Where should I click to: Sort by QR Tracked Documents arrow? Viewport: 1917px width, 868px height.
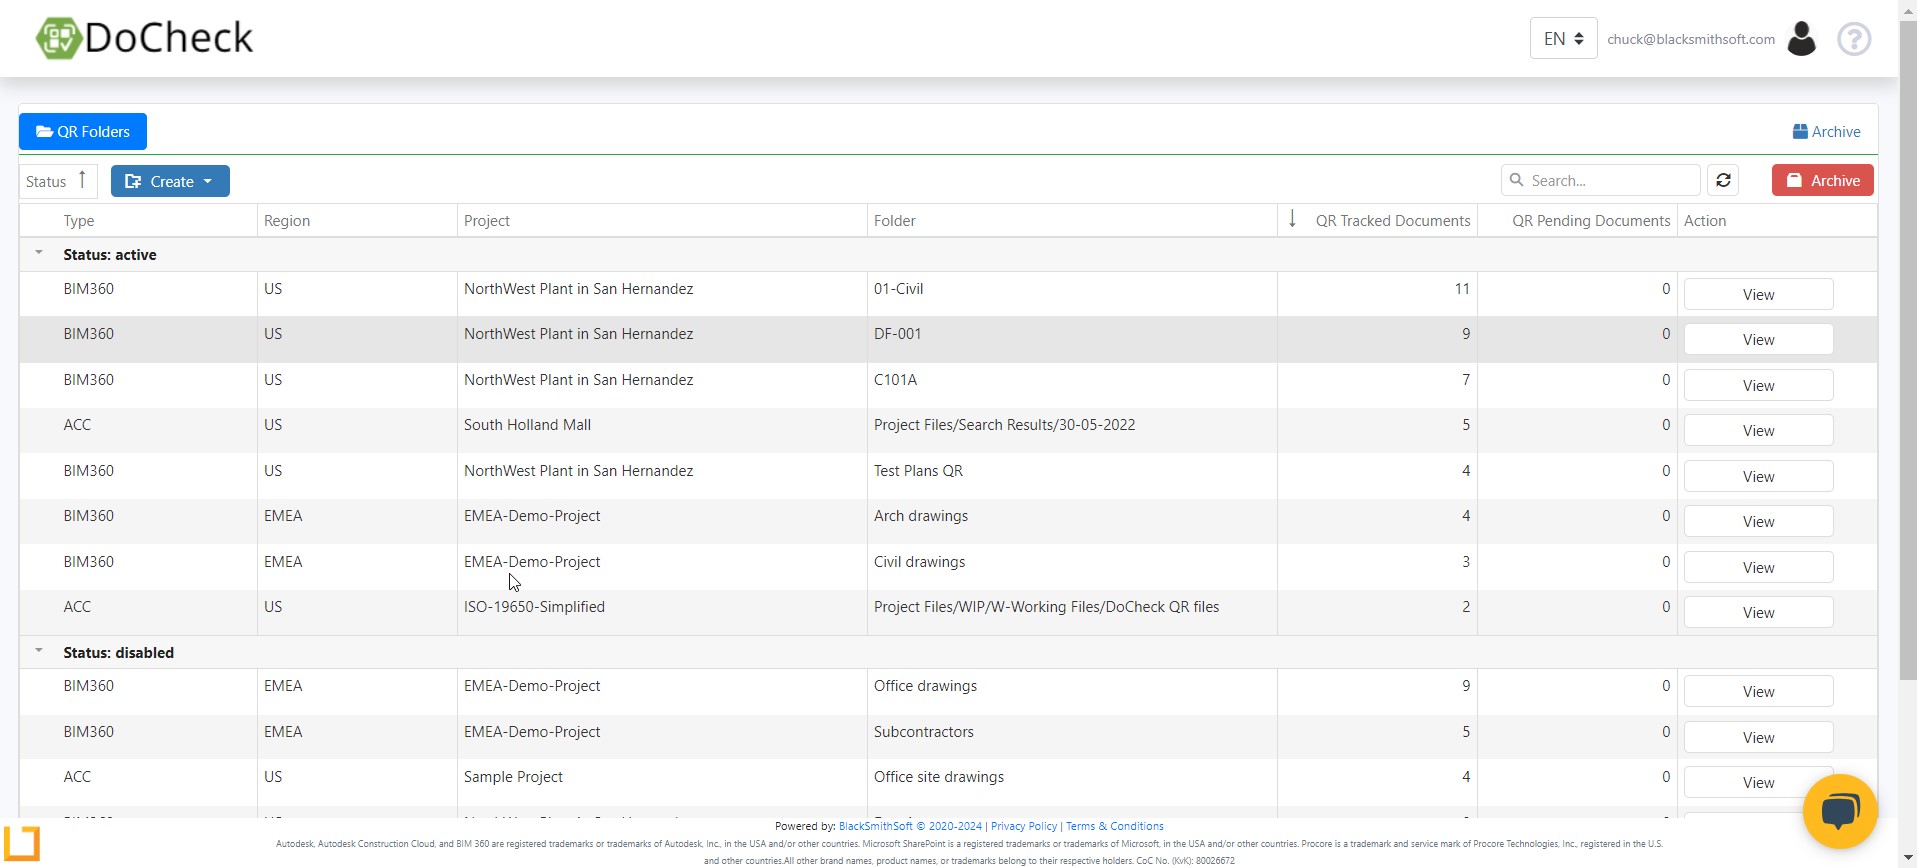[1292, 219]
